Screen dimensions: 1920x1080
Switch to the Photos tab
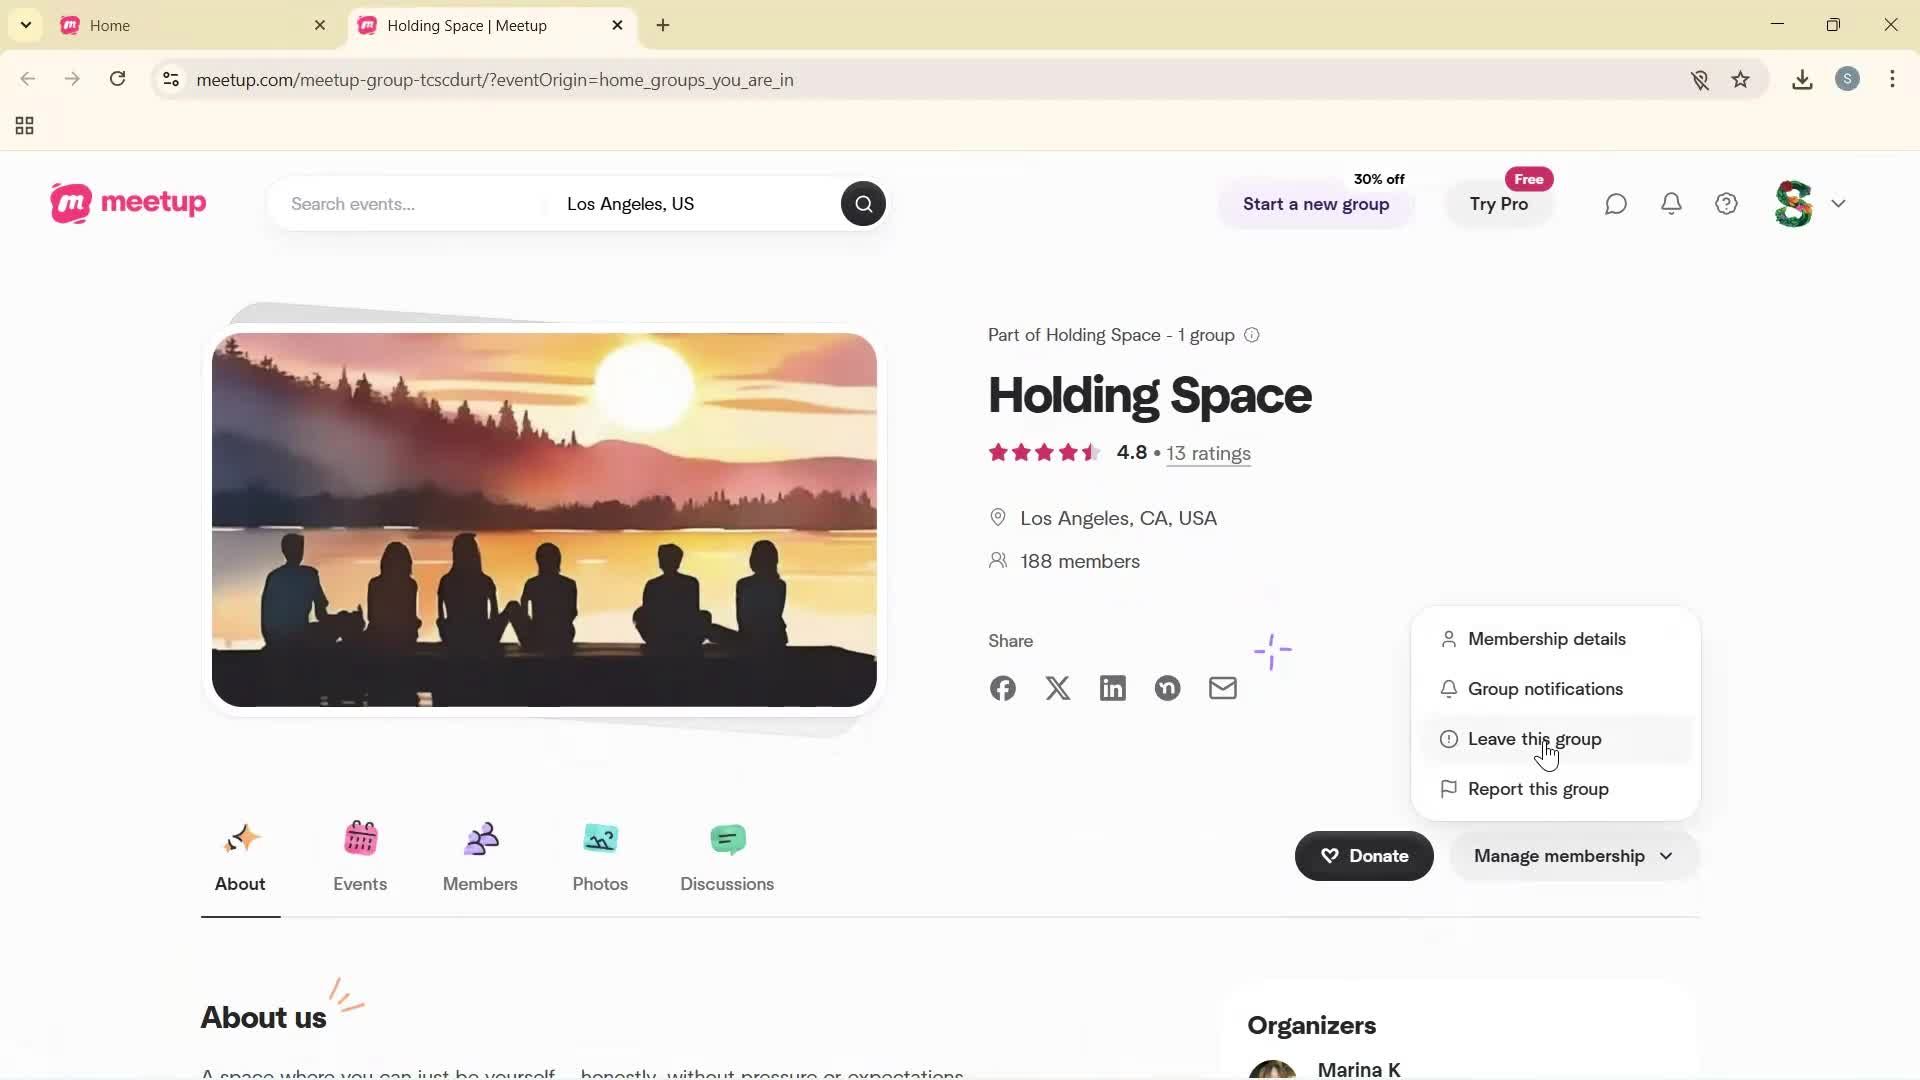[x=599, y=858]
